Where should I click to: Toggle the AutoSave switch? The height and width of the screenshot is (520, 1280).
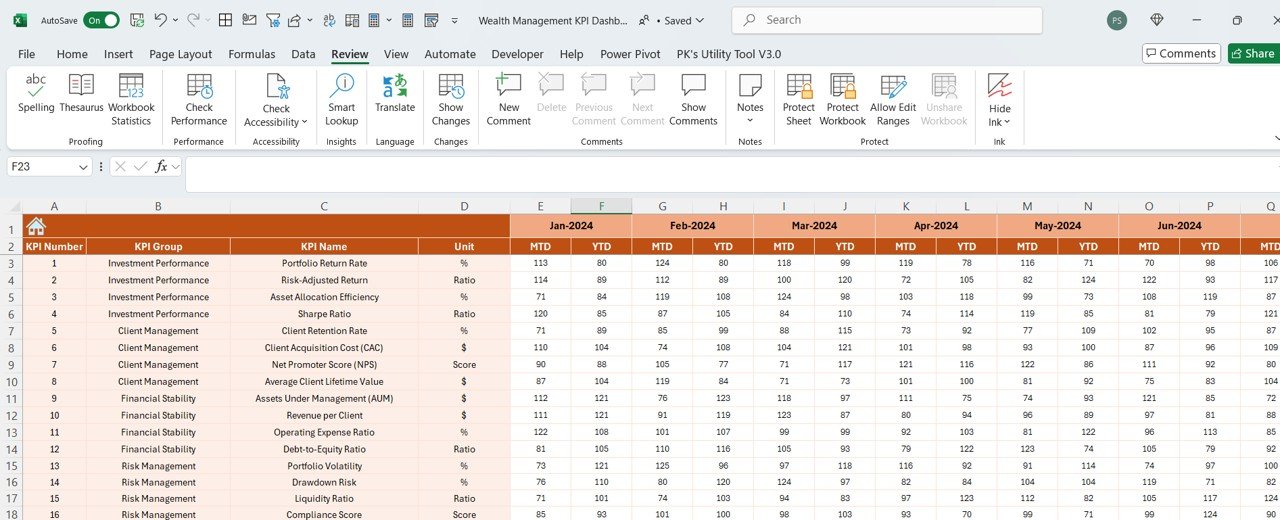point(101,20)
